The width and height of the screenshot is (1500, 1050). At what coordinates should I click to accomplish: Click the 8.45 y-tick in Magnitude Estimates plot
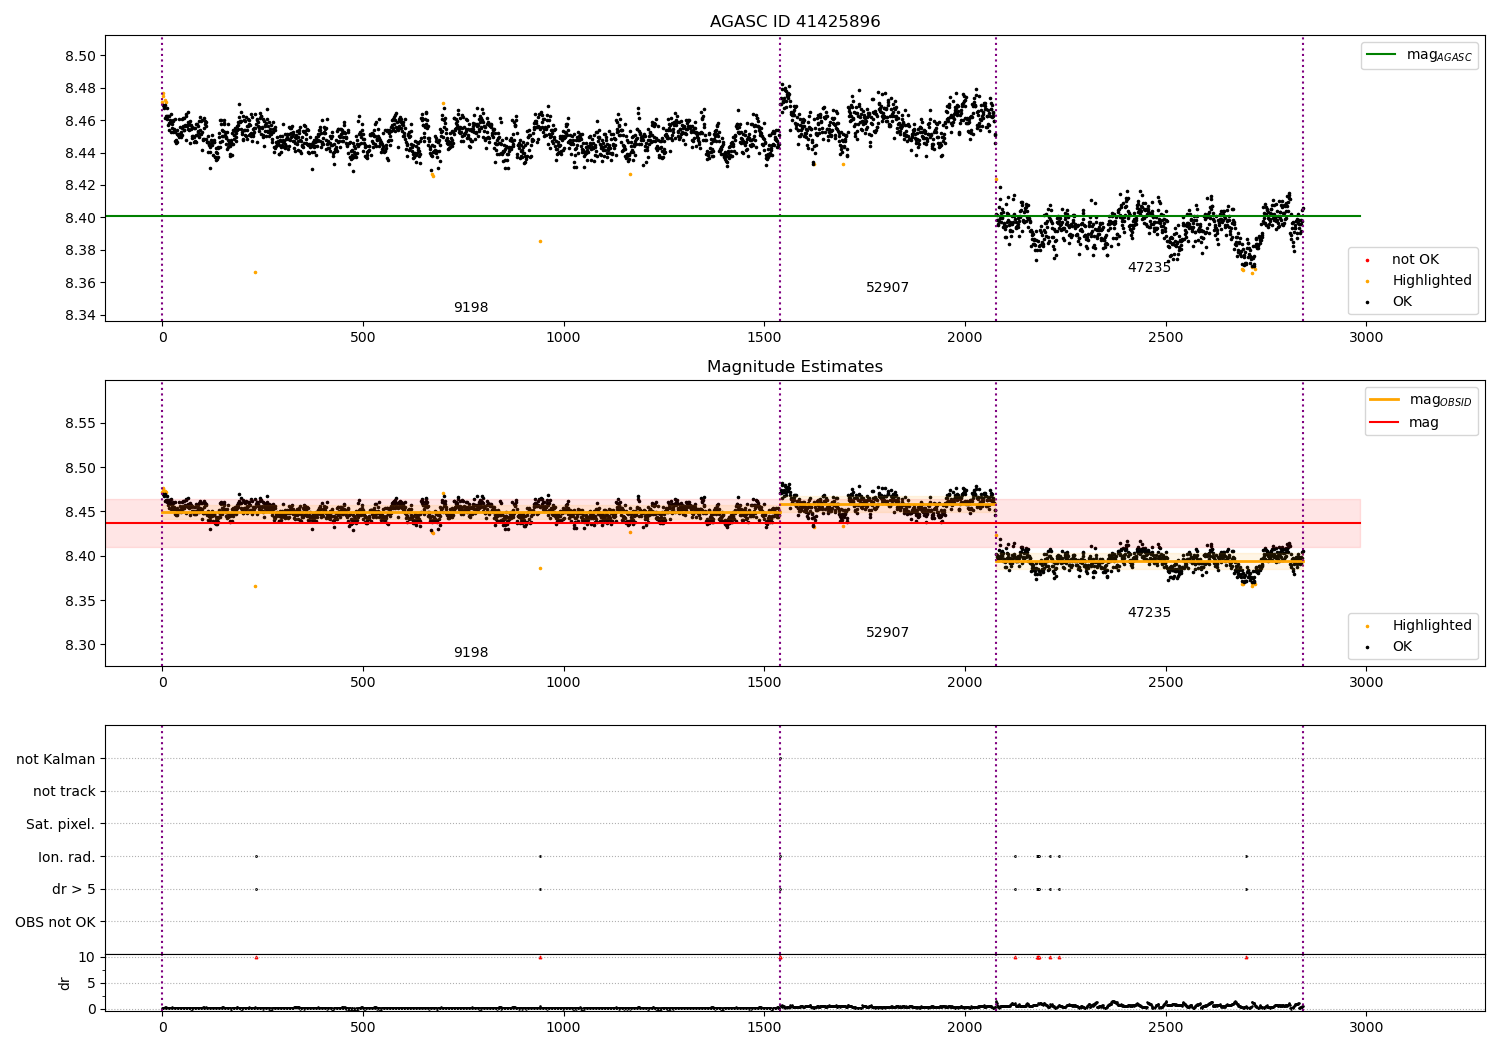coord(79,512)
